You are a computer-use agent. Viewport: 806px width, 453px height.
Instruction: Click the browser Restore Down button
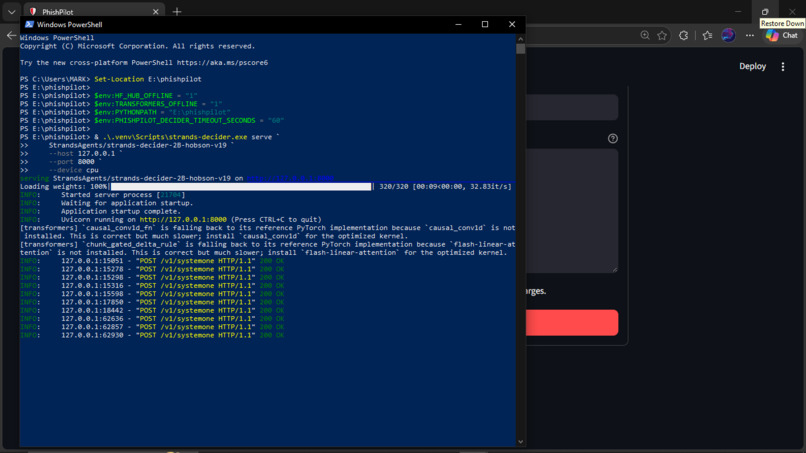(x=765, y=11)
